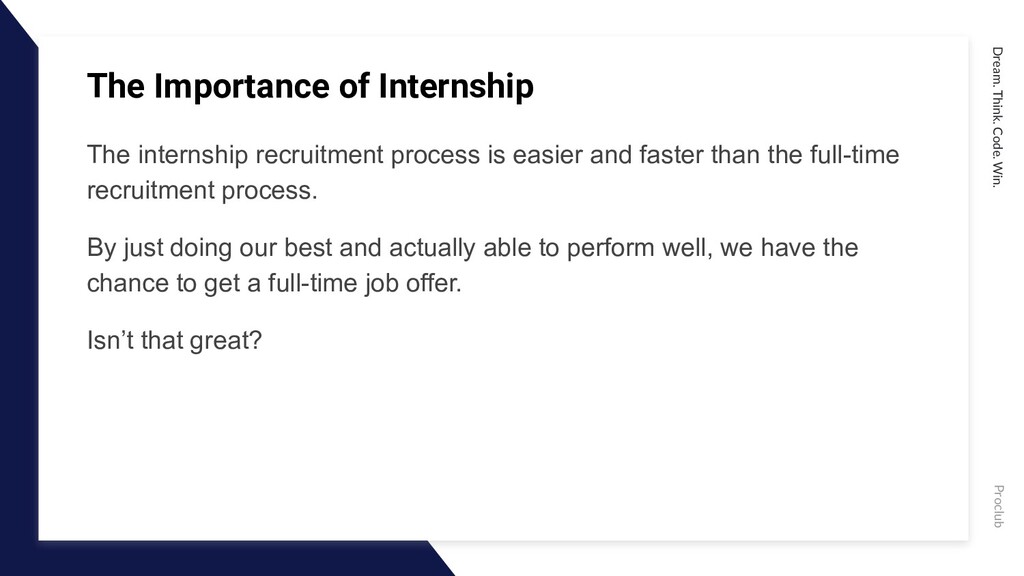Screen dimensions: 1024x576
Task: Click the slide title The Importance of Internship
Action: pyautogui.click(x=310, y=86)
